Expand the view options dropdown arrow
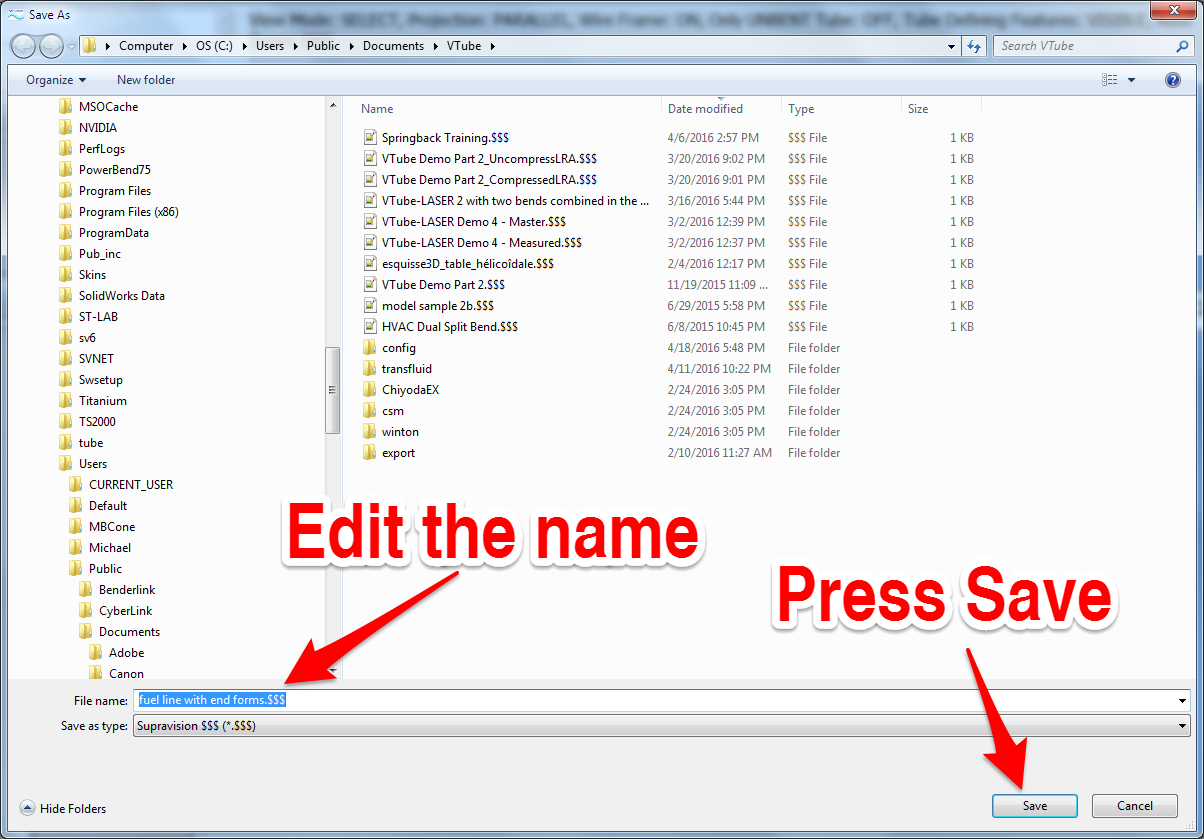The image size is (1204, 839). (x=1132, y=80)
